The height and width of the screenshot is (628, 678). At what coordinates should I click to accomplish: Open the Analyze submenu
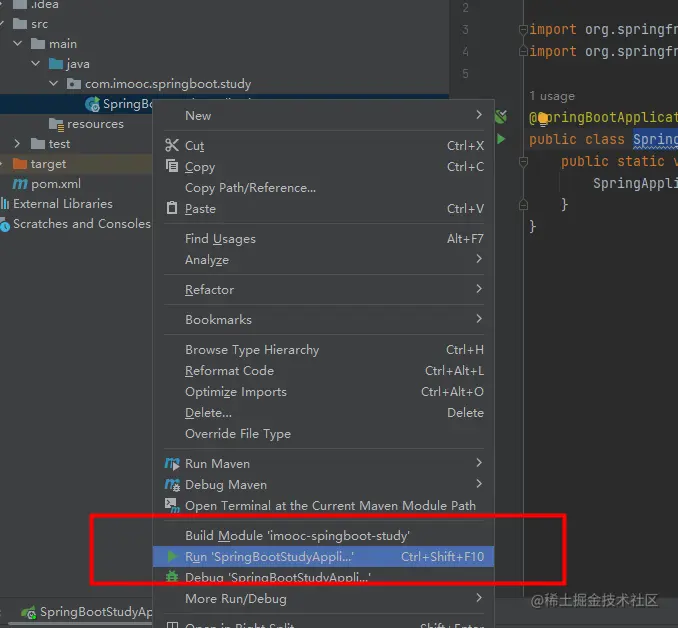323,260
